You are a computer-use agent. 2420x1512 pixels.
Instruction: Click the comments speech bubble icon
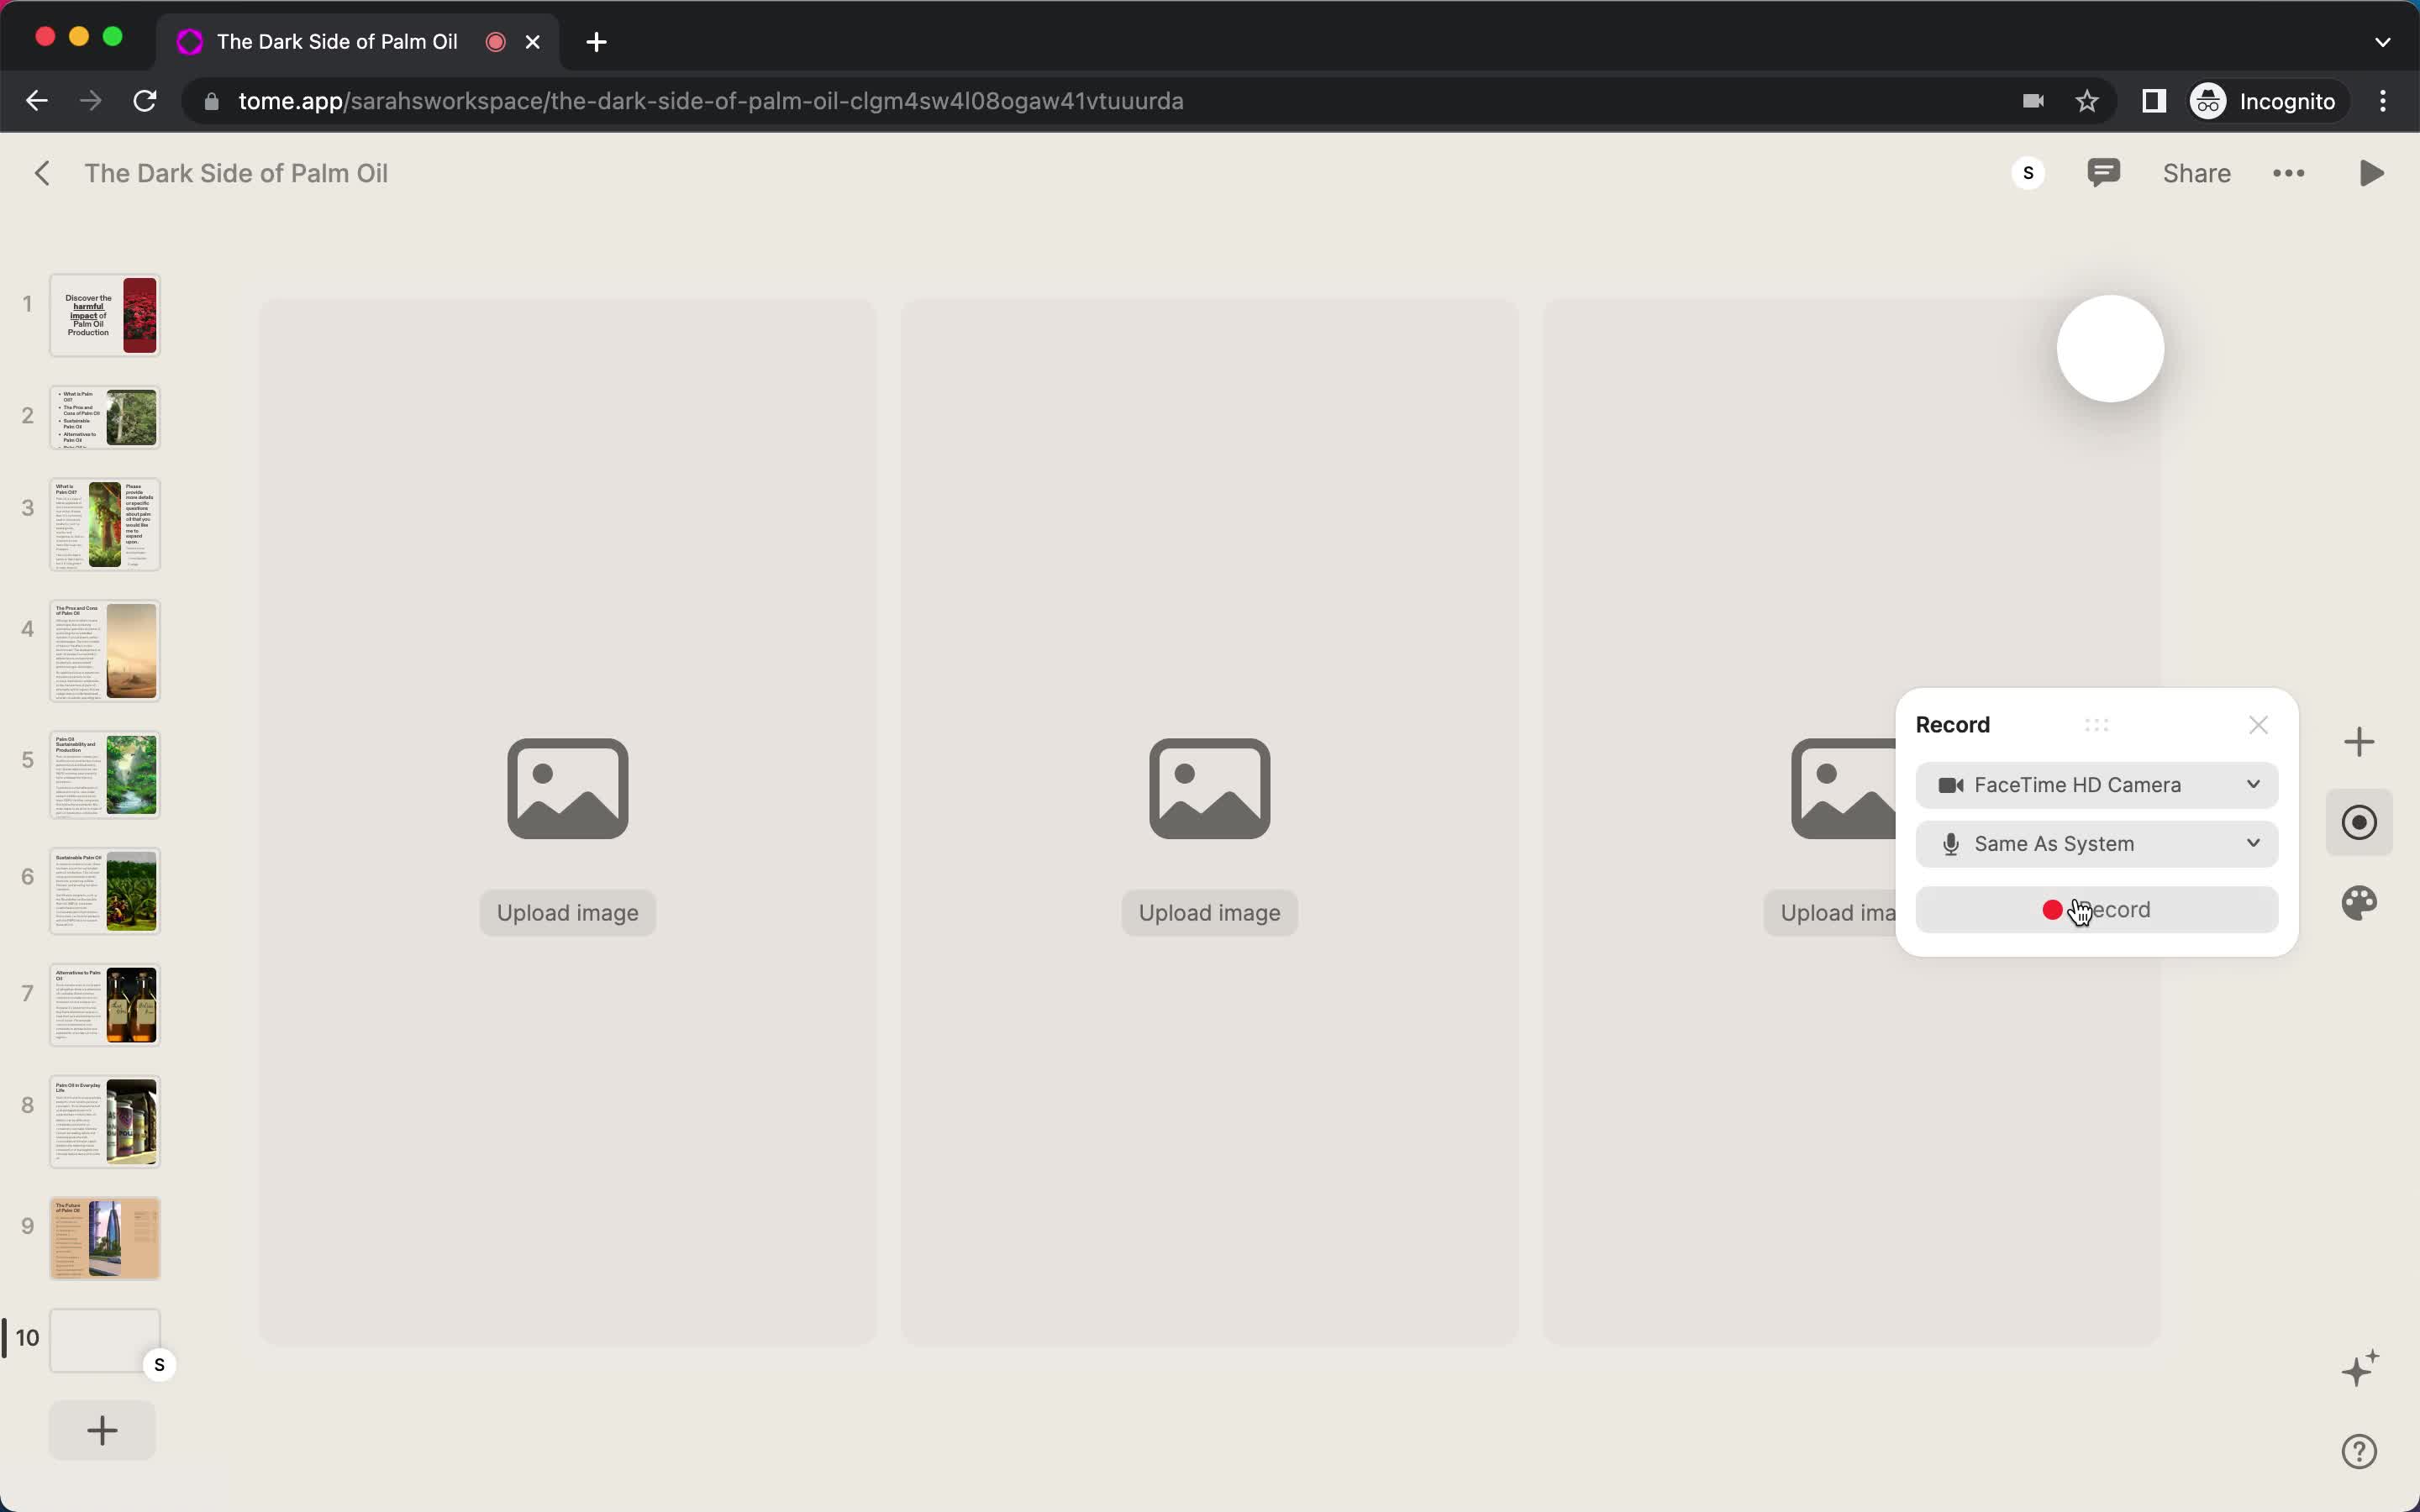coord(2105,172)
